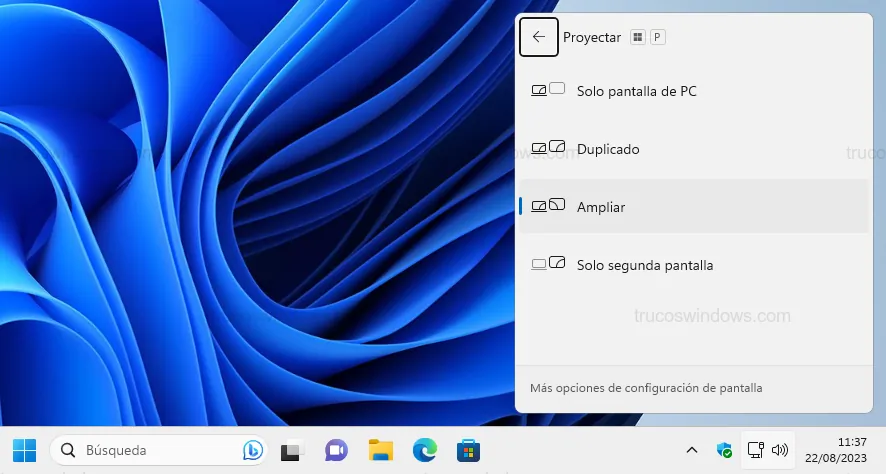Open Windows Security tray icon

pos(724,450)
